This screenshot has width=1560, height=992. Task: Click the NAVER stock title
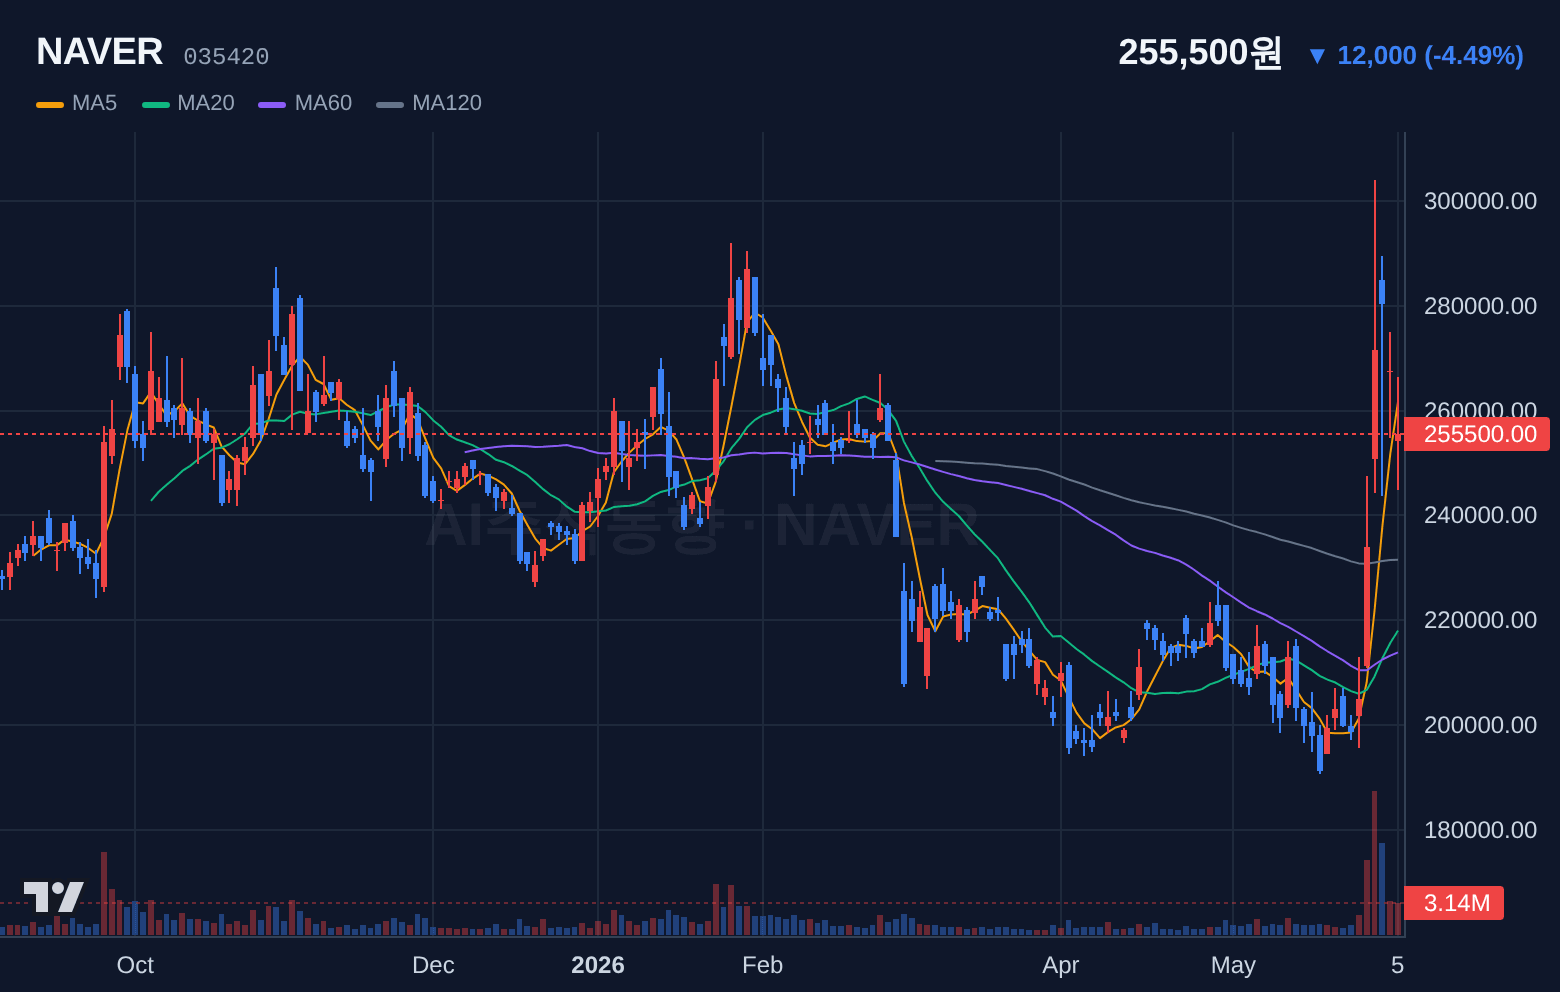pyautogui.click(x=100, y=52)
